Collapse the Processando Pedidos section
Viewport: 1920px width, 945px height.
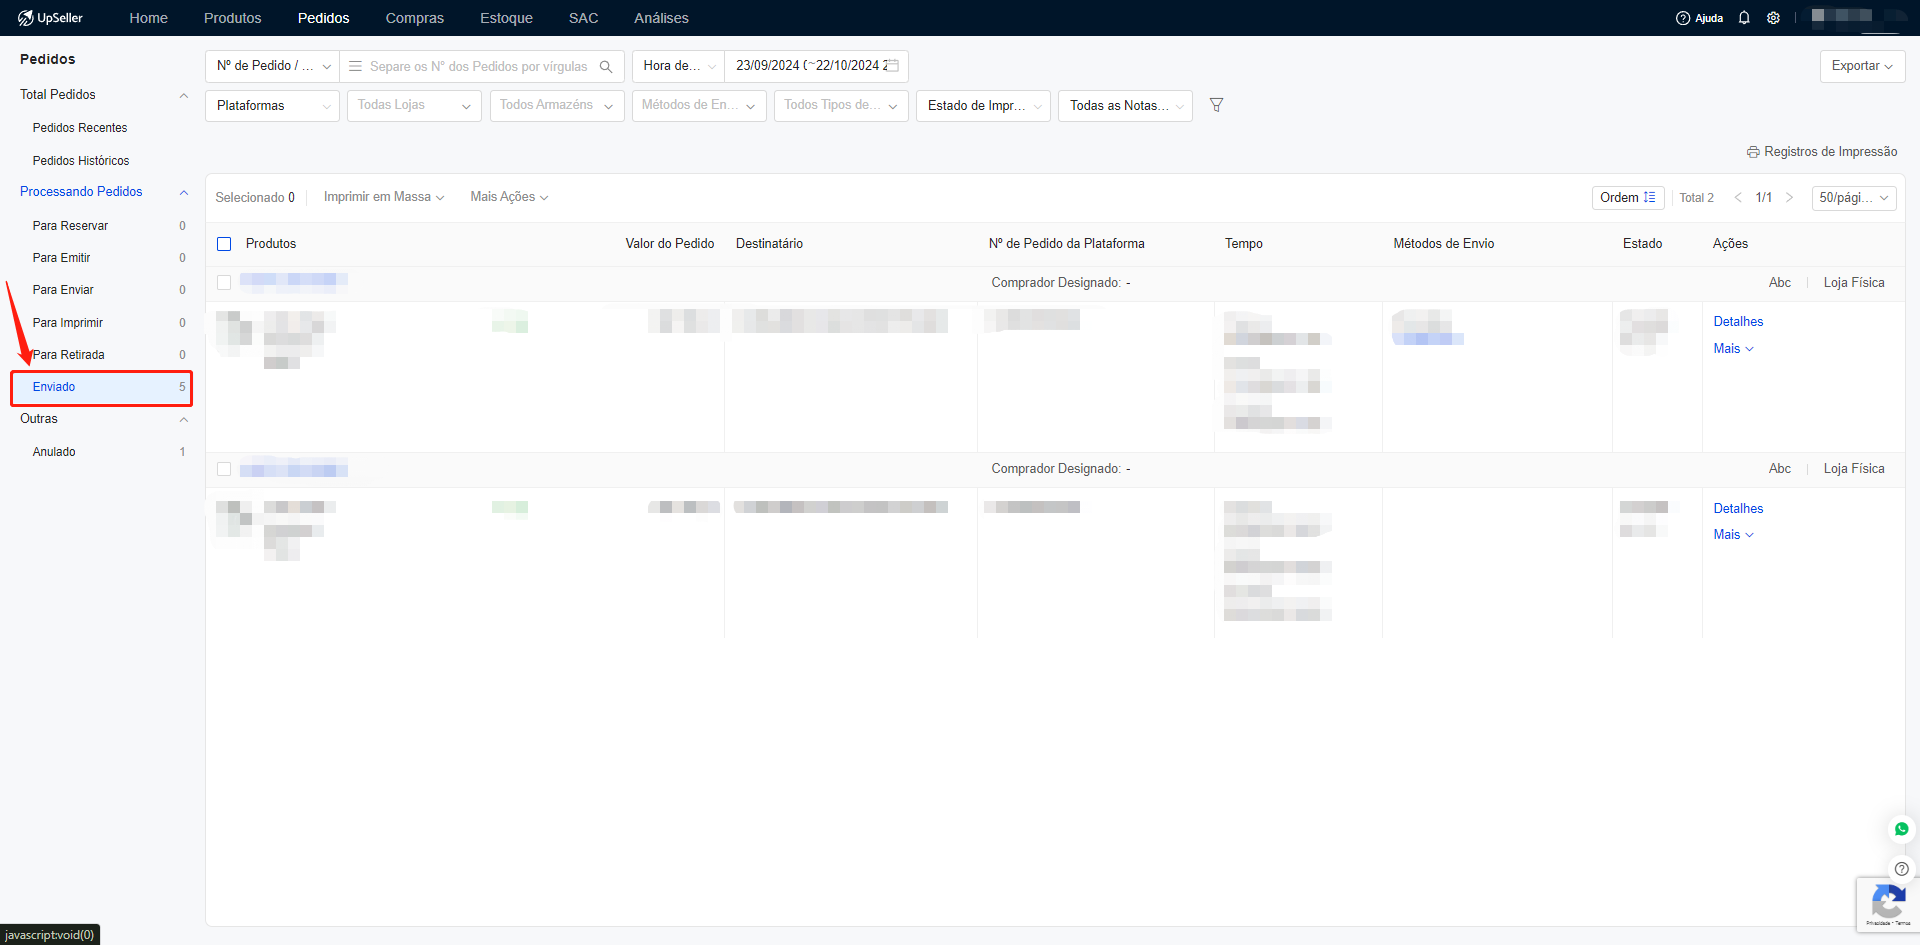[x=183, y=192]
